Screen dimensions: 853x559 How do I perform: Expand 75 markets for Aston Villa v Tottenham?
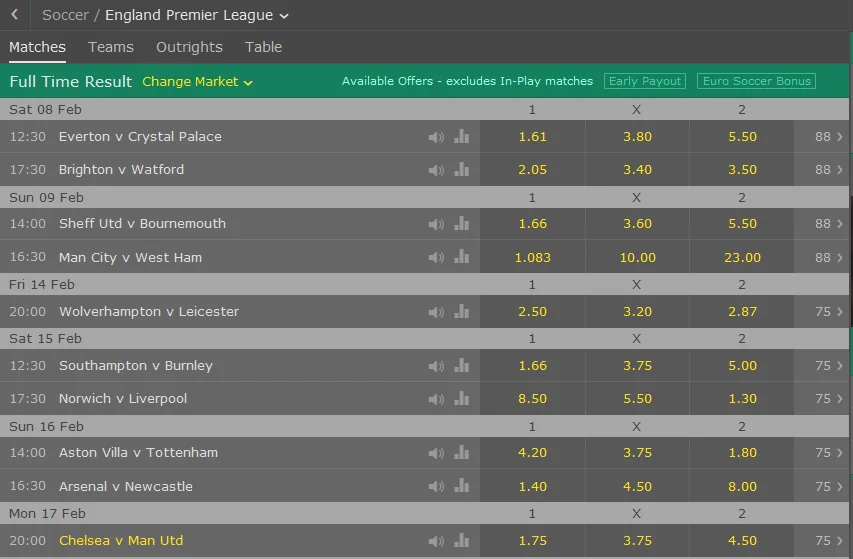pos(828,453)
